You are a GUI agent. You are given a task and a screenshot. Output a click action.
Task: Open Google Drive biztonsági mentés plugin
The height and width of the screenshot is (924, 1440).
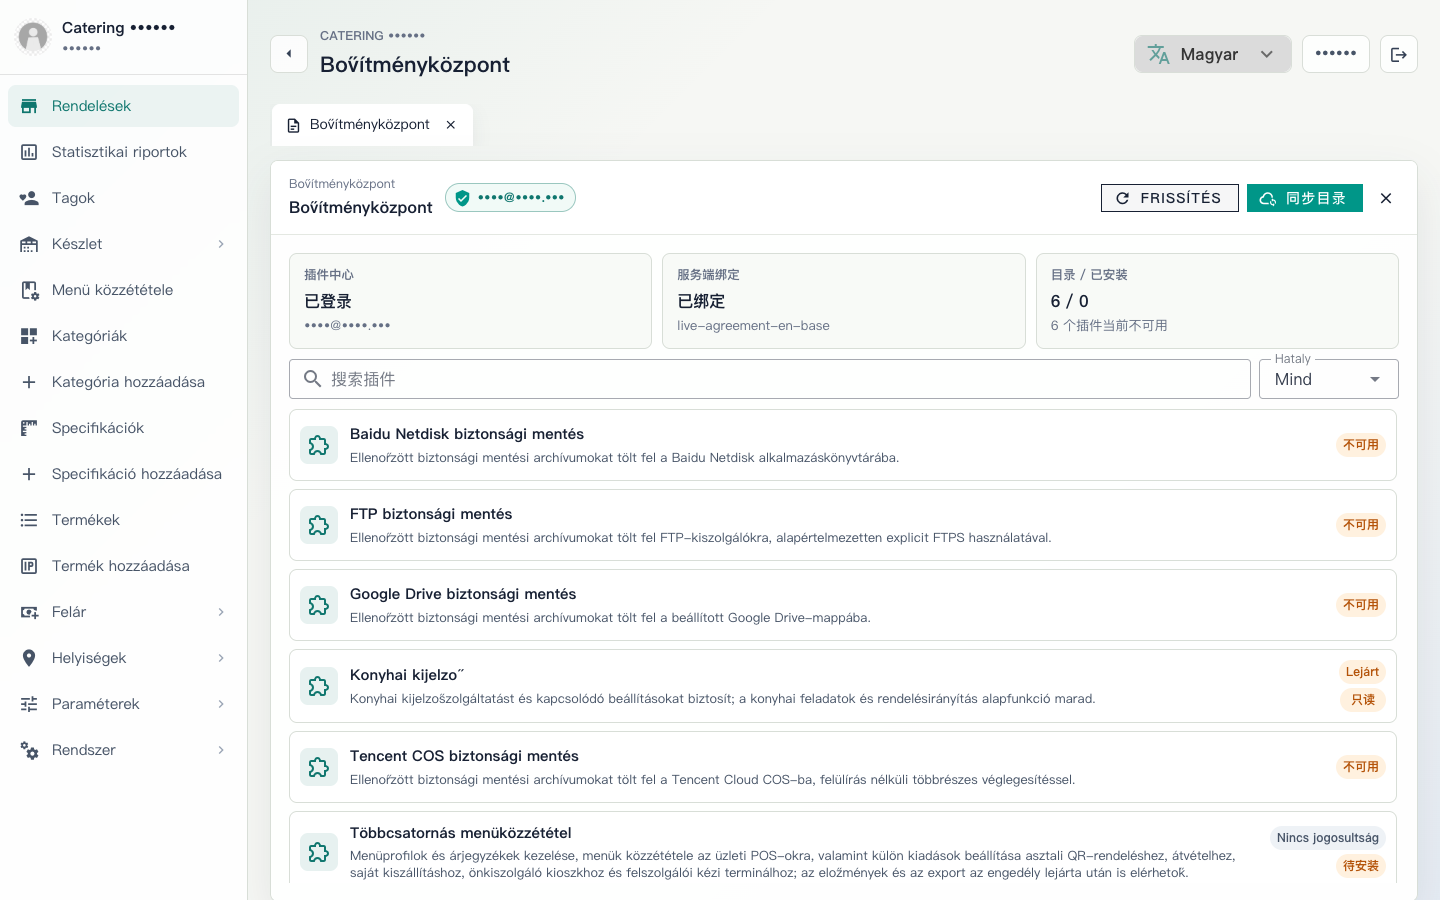pyautogui.click(x=843, y=605)
